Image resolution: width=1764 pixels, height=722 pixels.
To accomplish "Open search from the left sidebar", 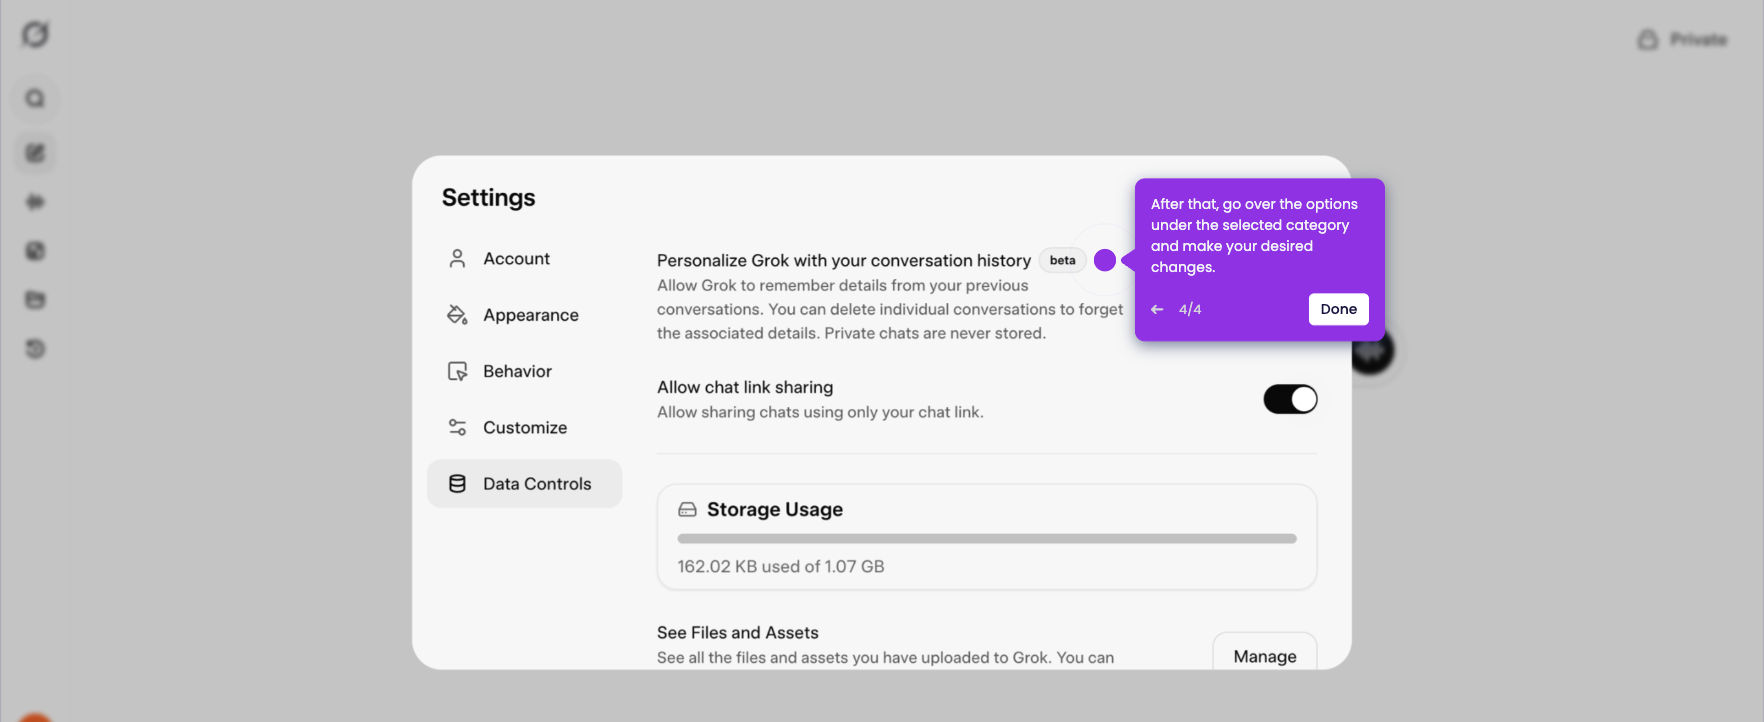I will tap(35, 99).
